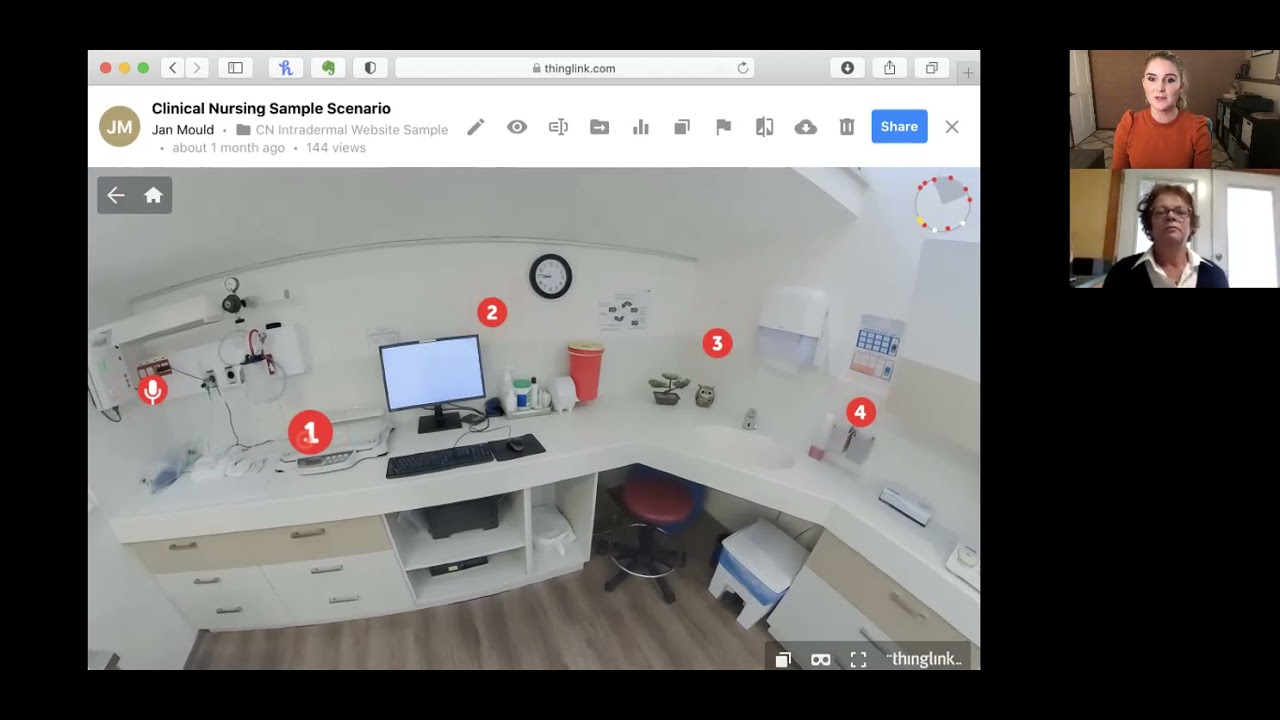Open the bar chart statistics icon
This screenshot has height=720, width=1280.
641,127
